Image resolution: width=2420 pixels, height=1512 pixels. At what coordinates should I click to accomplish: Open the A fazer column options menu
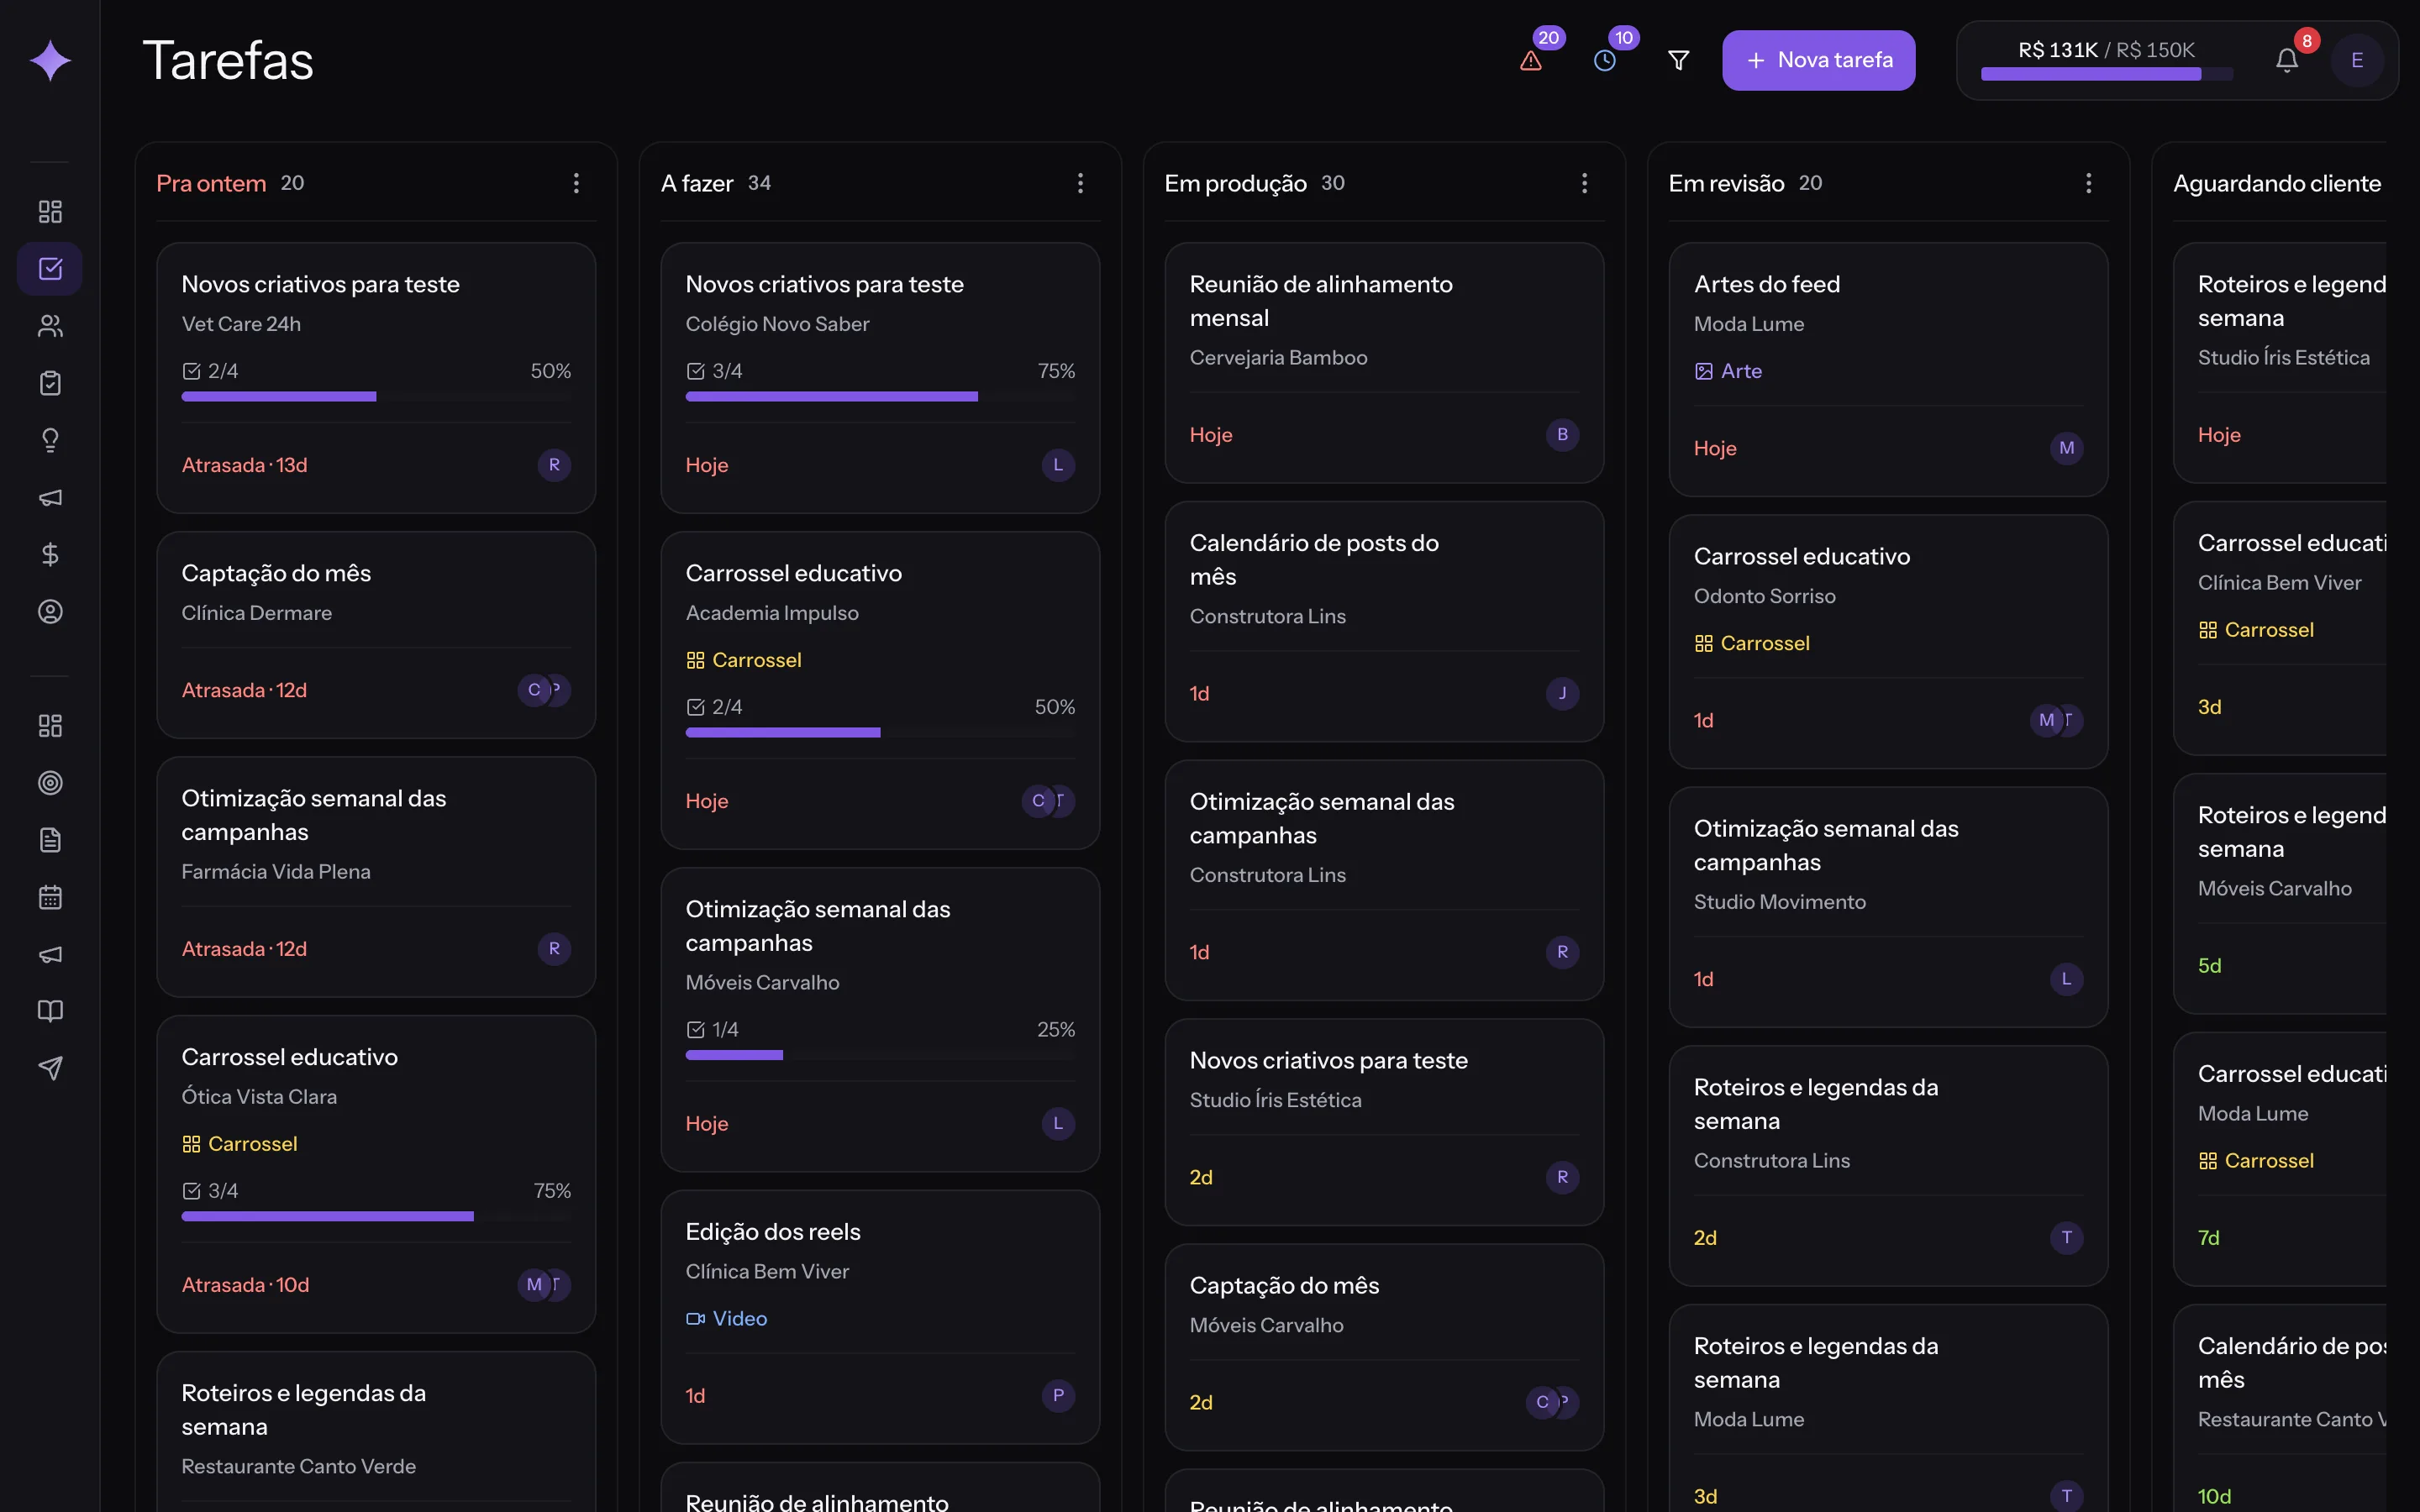point(1080,183)
